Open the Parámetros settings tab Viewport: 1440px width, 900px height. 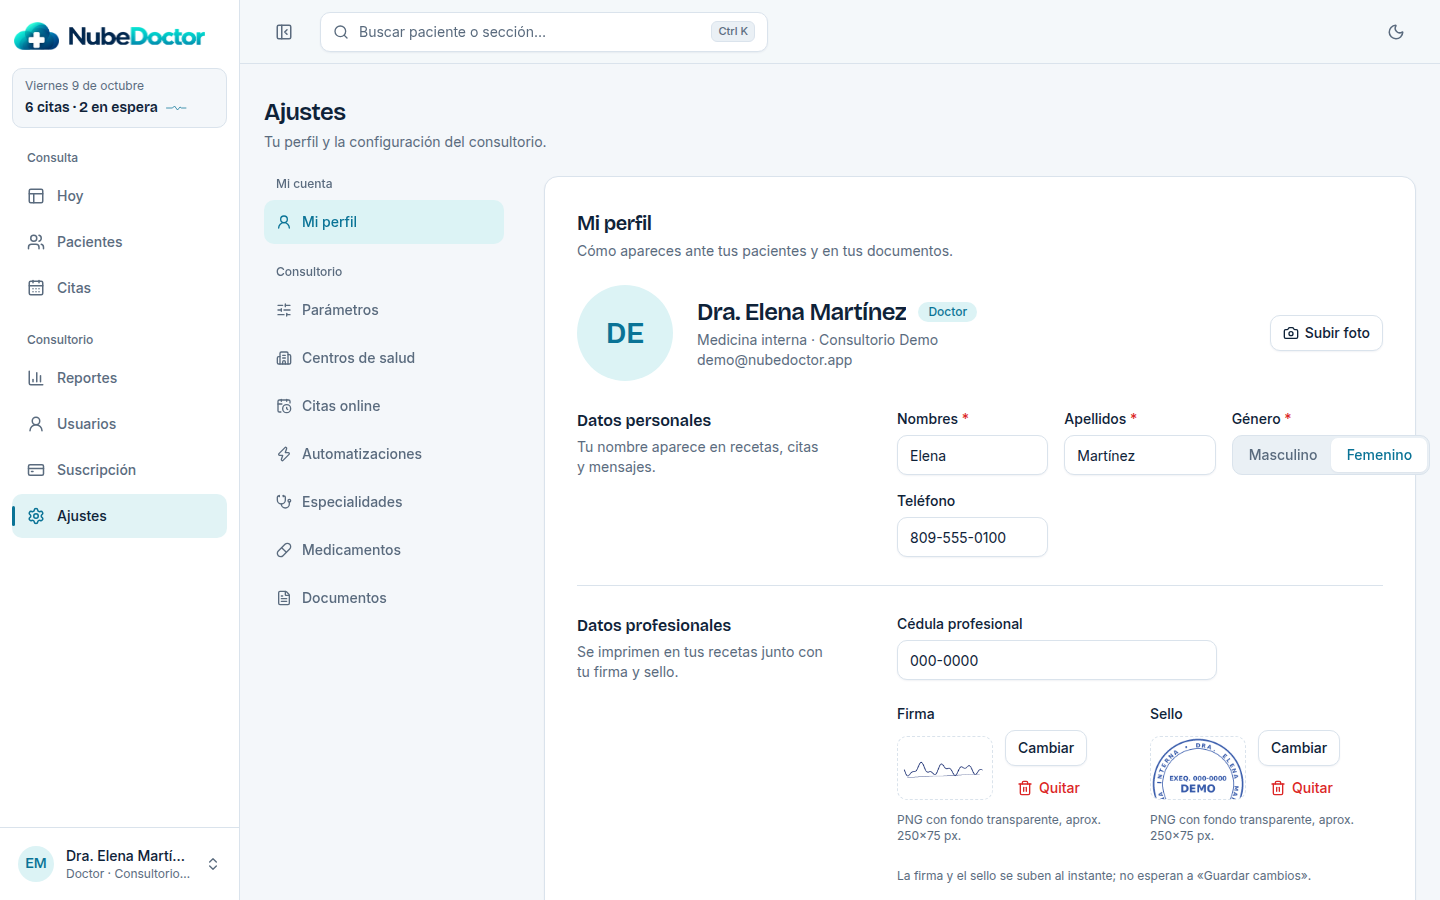384,310
